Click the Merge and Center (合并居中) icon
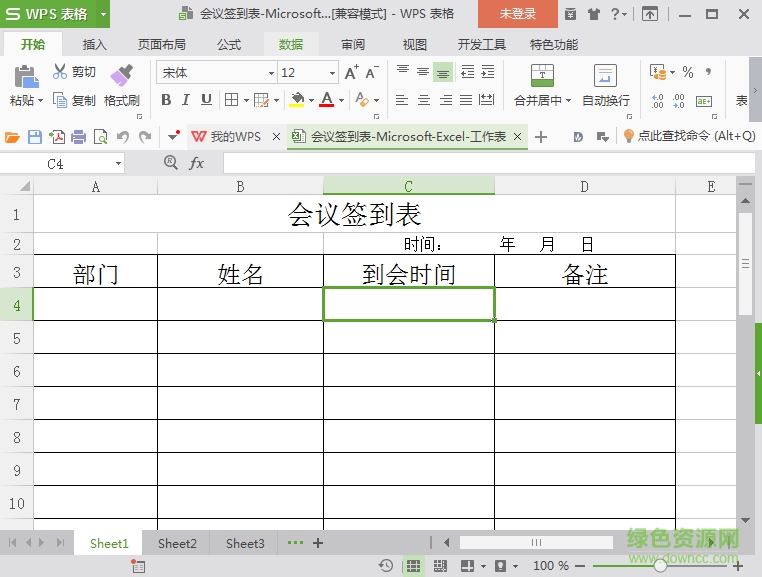This screenshot has width=762, height=577. (x=541, y=76)
